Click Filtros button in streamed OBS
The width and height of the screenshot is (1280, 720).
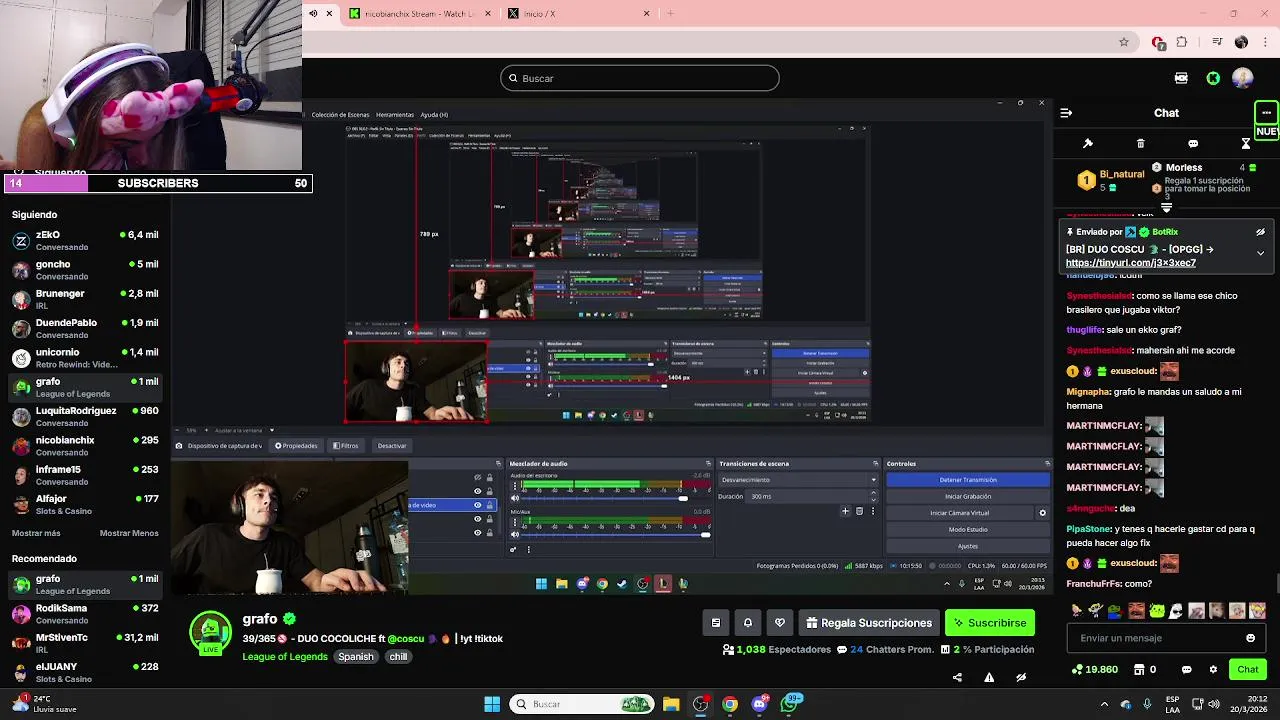point(346,446)
